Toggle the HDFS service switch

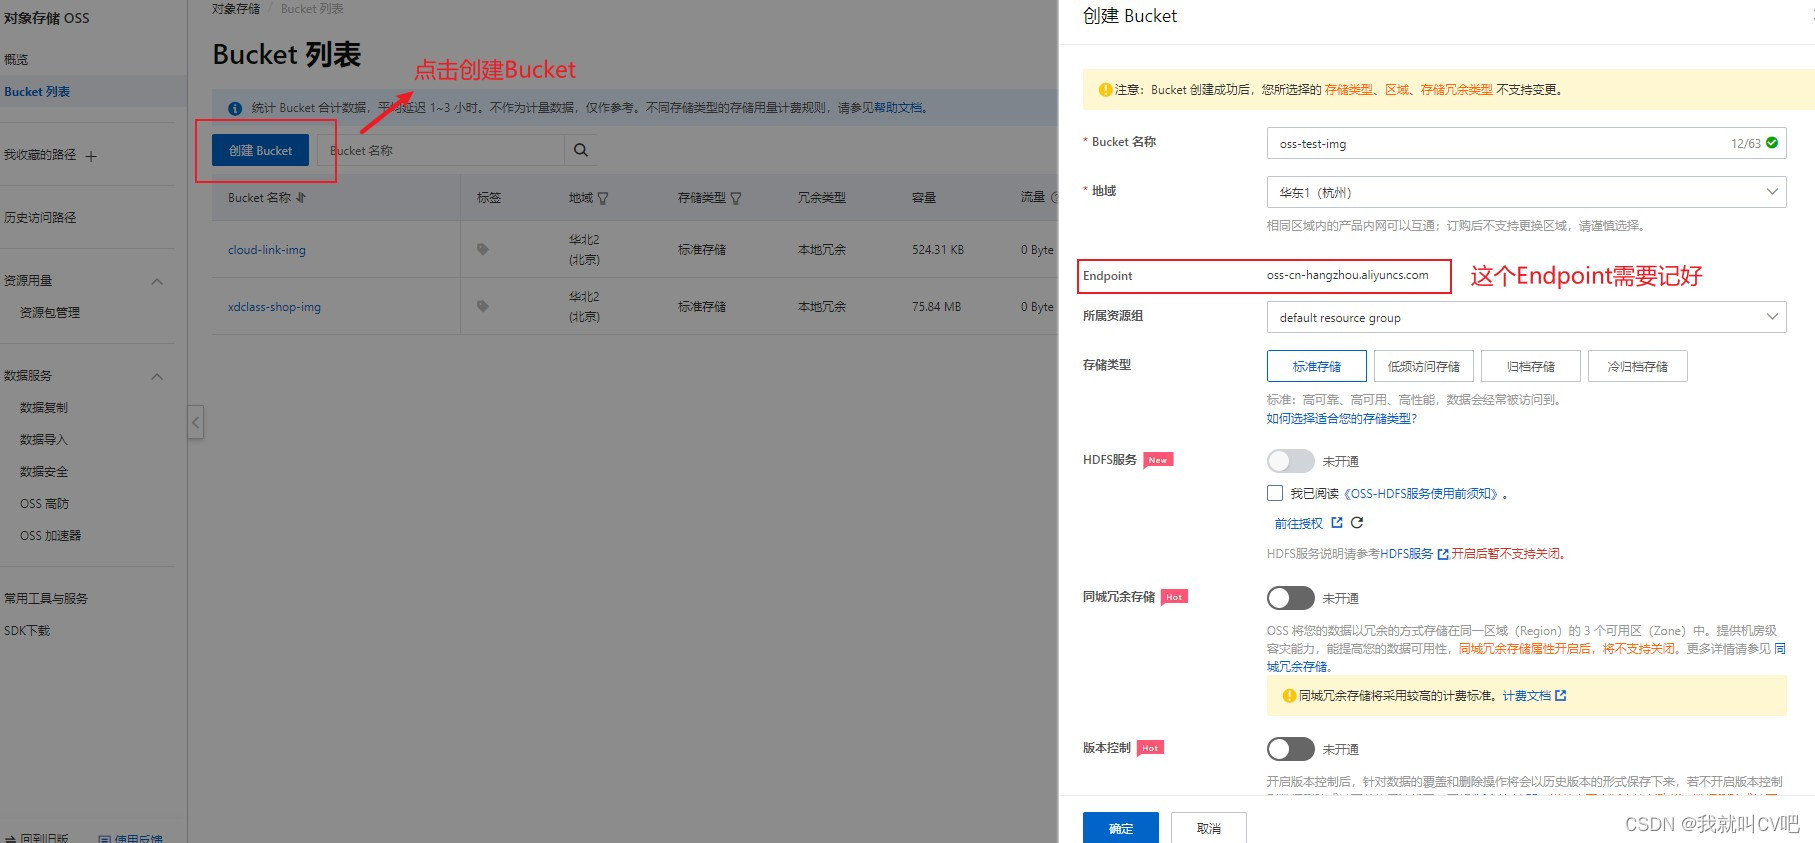pos(1290,461)
